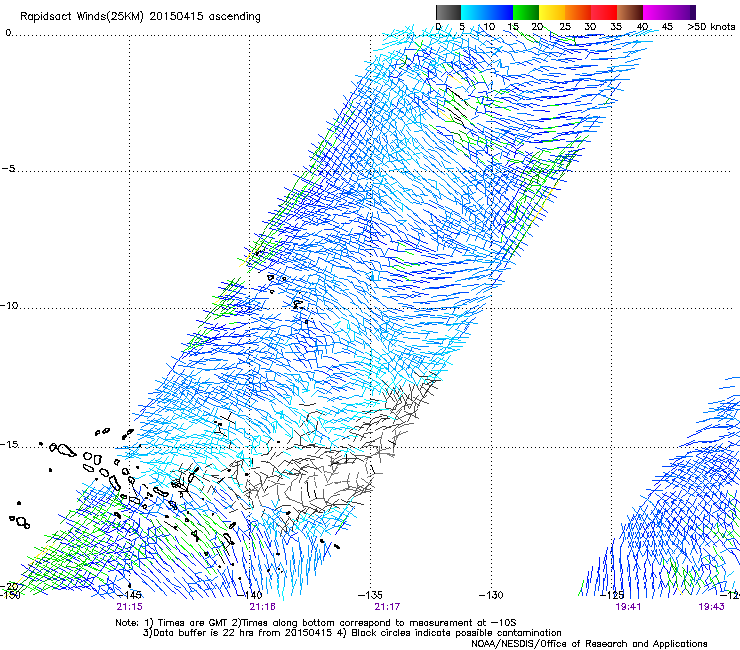
Task: Click the gray 0-5 knots color swatch
Action: [449, 12]
